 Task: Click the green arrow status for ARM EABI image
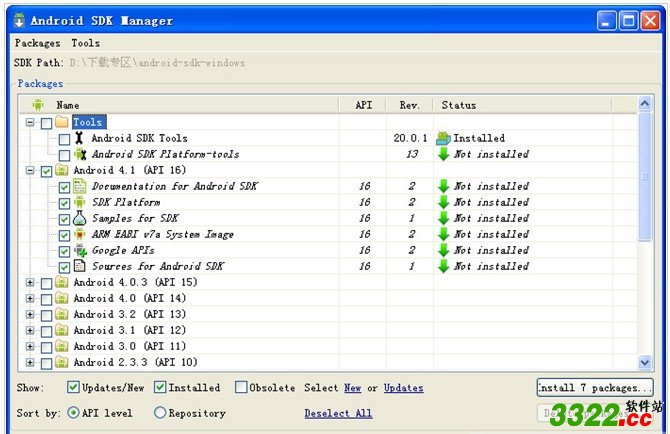[x=444, y=234]
